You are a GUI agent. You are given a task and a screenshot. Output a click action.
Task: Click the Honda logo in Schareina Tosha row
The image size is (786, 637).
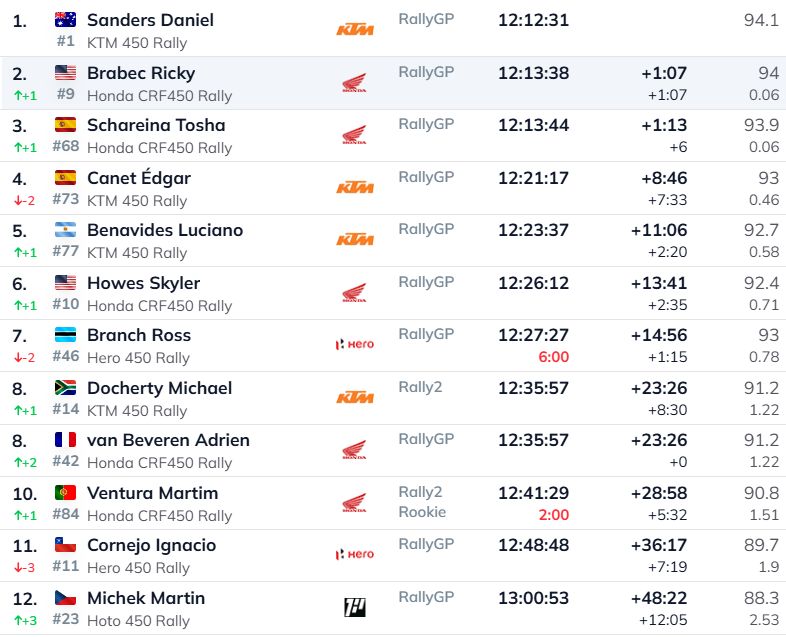(354, 136)
